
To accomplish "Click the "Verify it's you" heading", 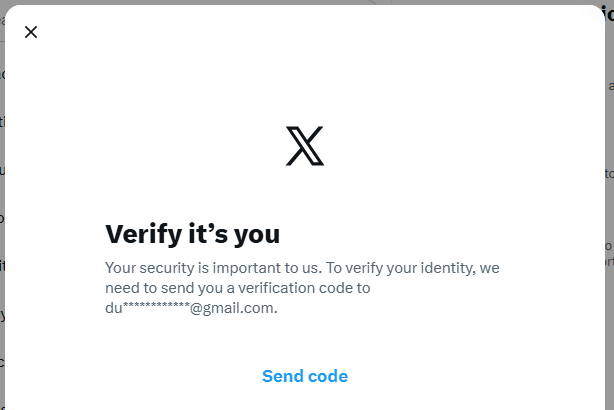I will 193,234.
